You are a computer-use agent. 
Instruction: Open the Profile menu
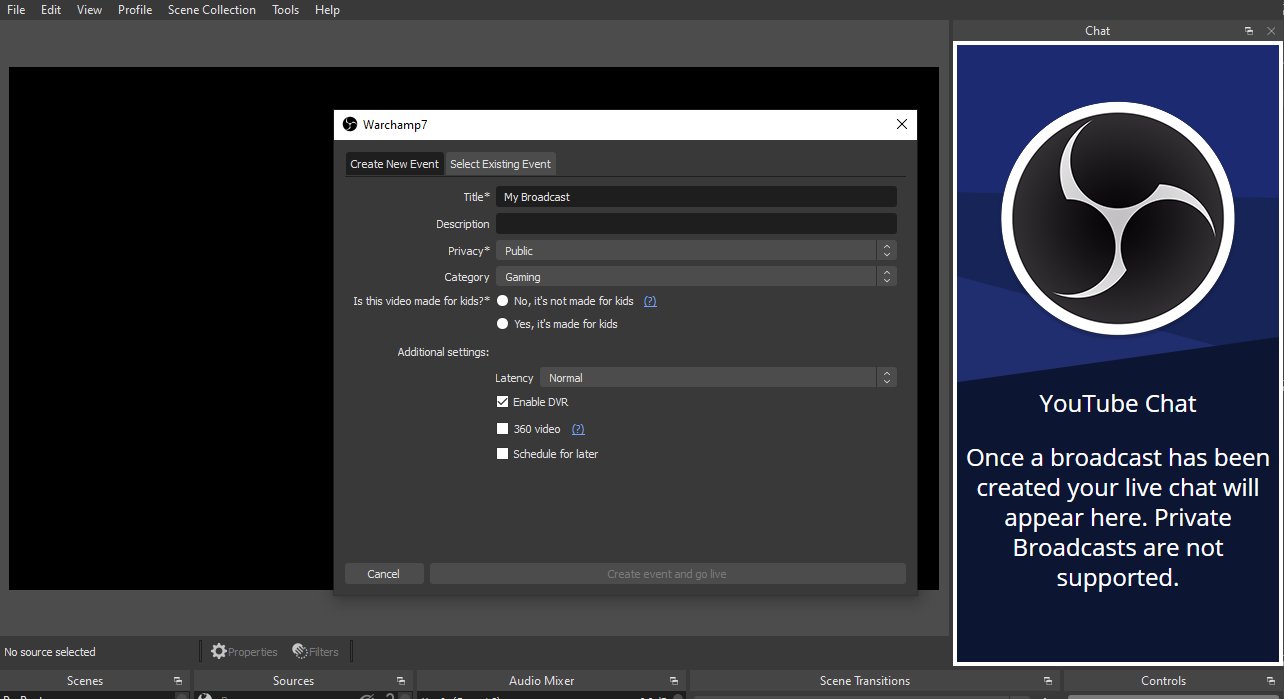(x=135, y=10)
